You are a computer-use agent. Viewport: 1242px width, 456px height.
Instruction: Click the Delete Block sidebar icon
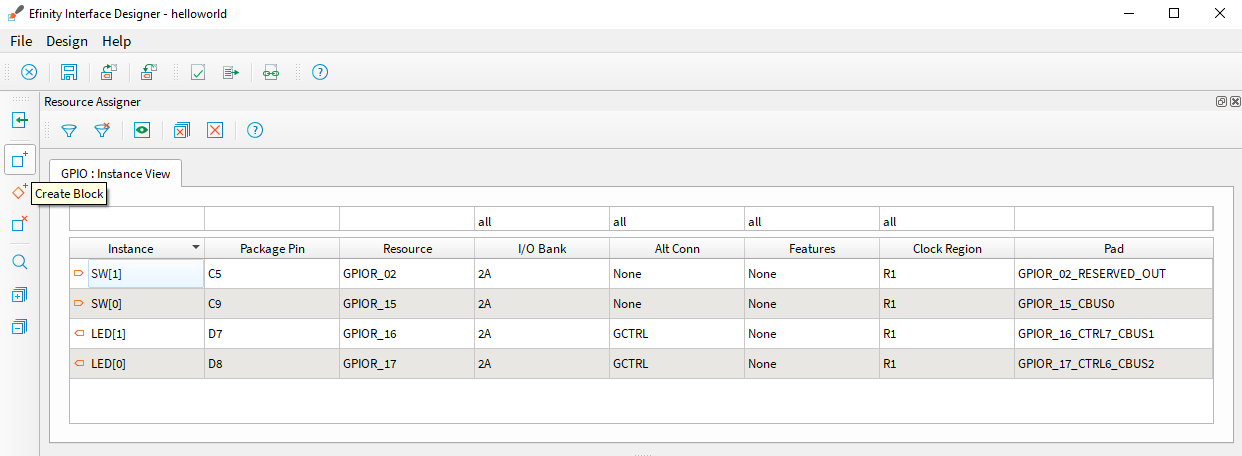coord(19,224)
